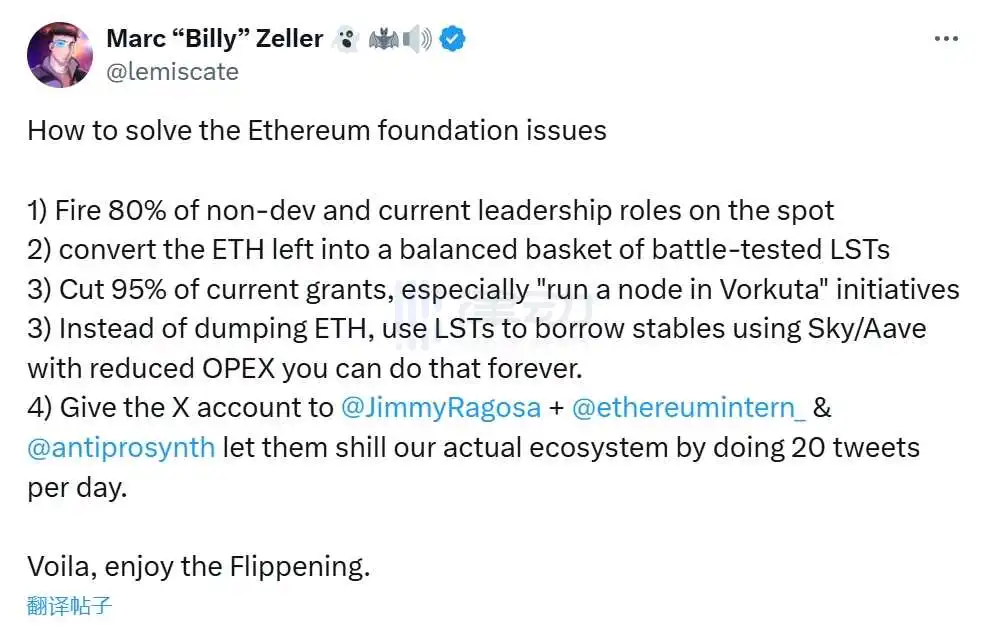This screenshot has height=631, width=987.
Task: Click the bat emoji in display name
Action: (383, 40)
